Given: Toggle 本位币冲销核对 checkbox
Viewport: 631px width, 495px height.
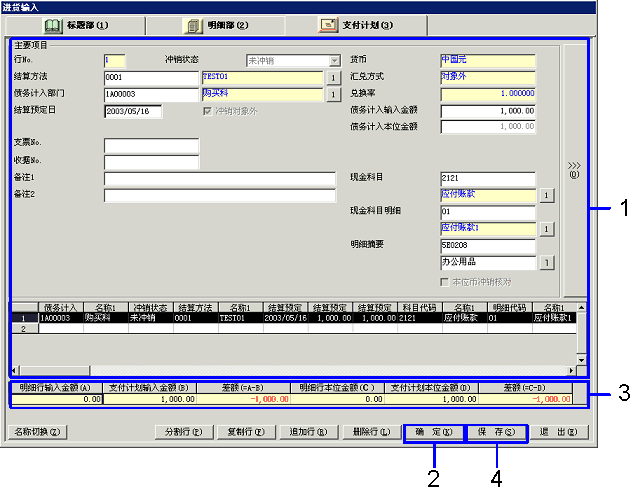Looking at the screenshot, I should click(445, 283).
